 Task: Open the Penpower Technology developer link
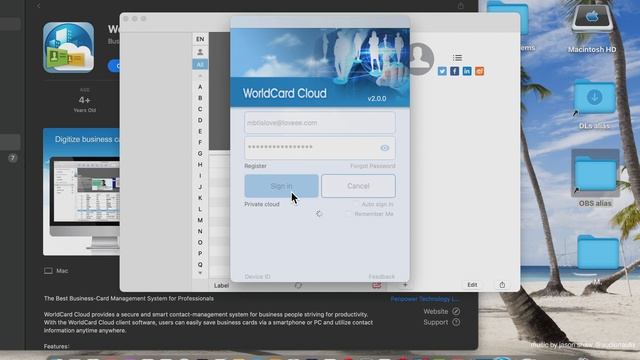[425, 299]
